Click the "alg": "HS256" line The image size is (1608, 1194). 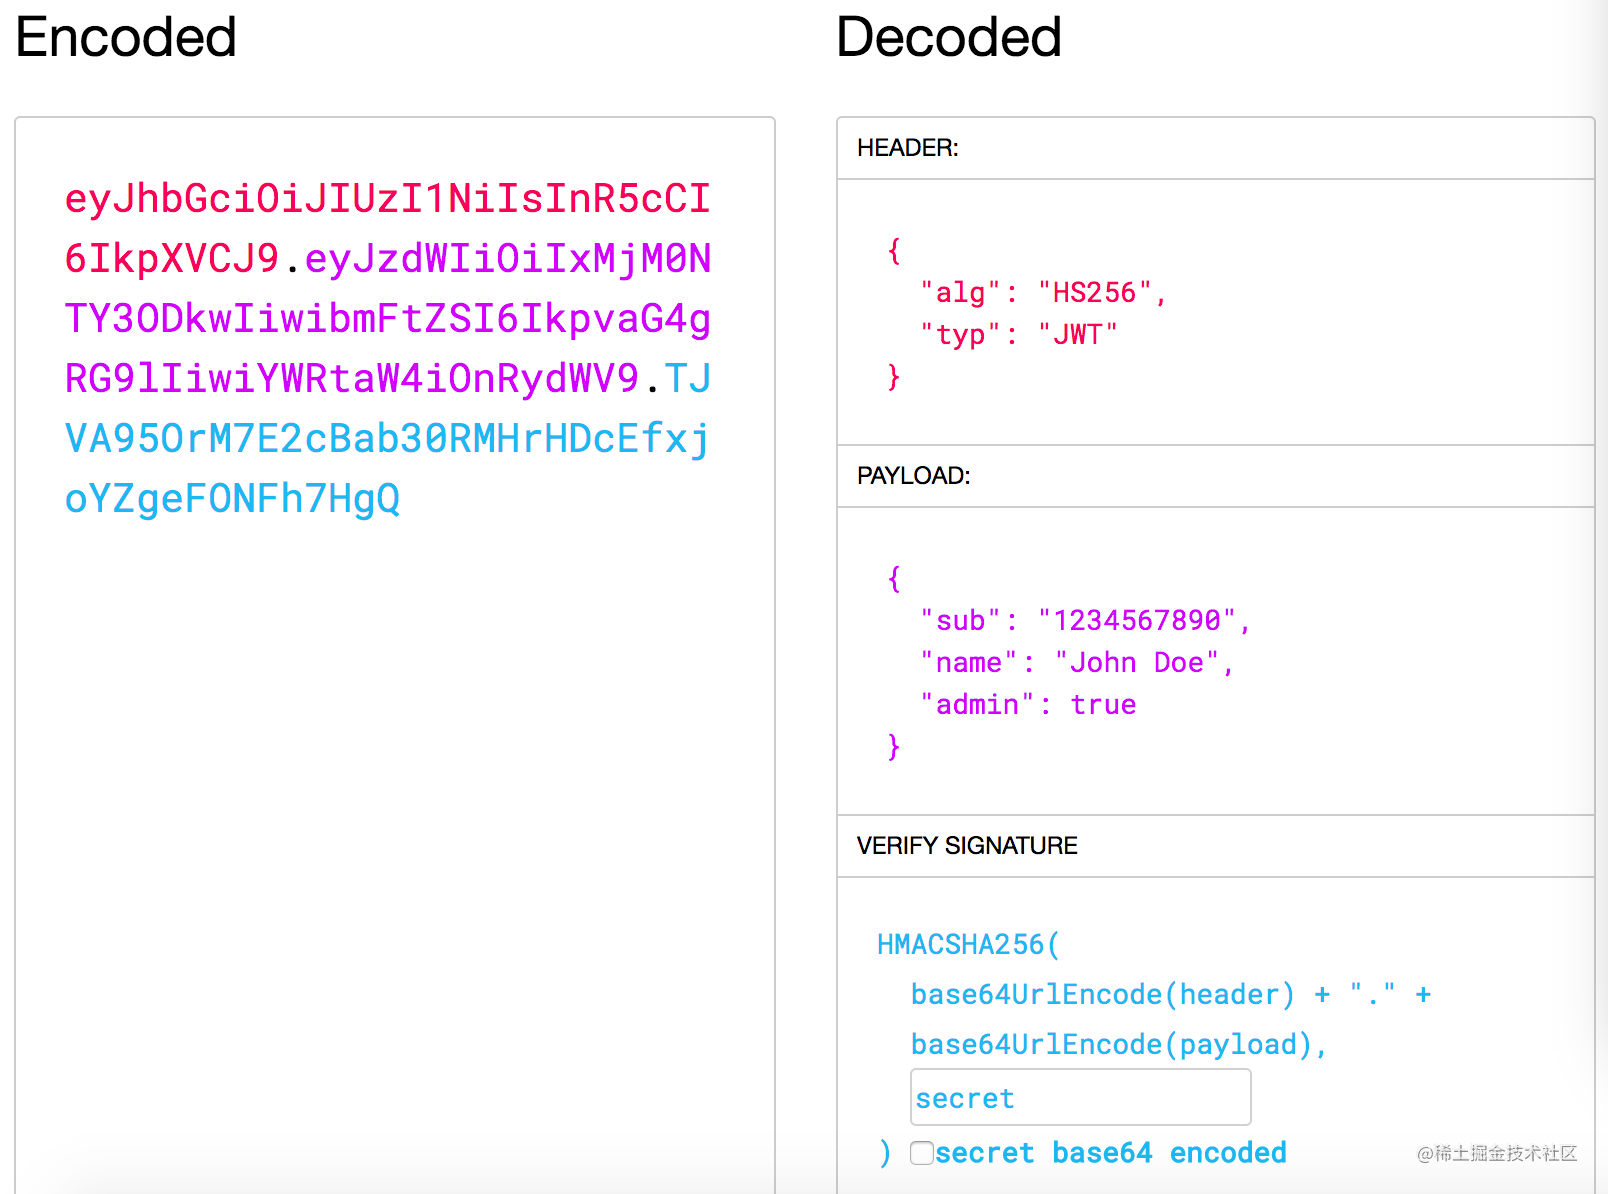(x=1043, y=292)
